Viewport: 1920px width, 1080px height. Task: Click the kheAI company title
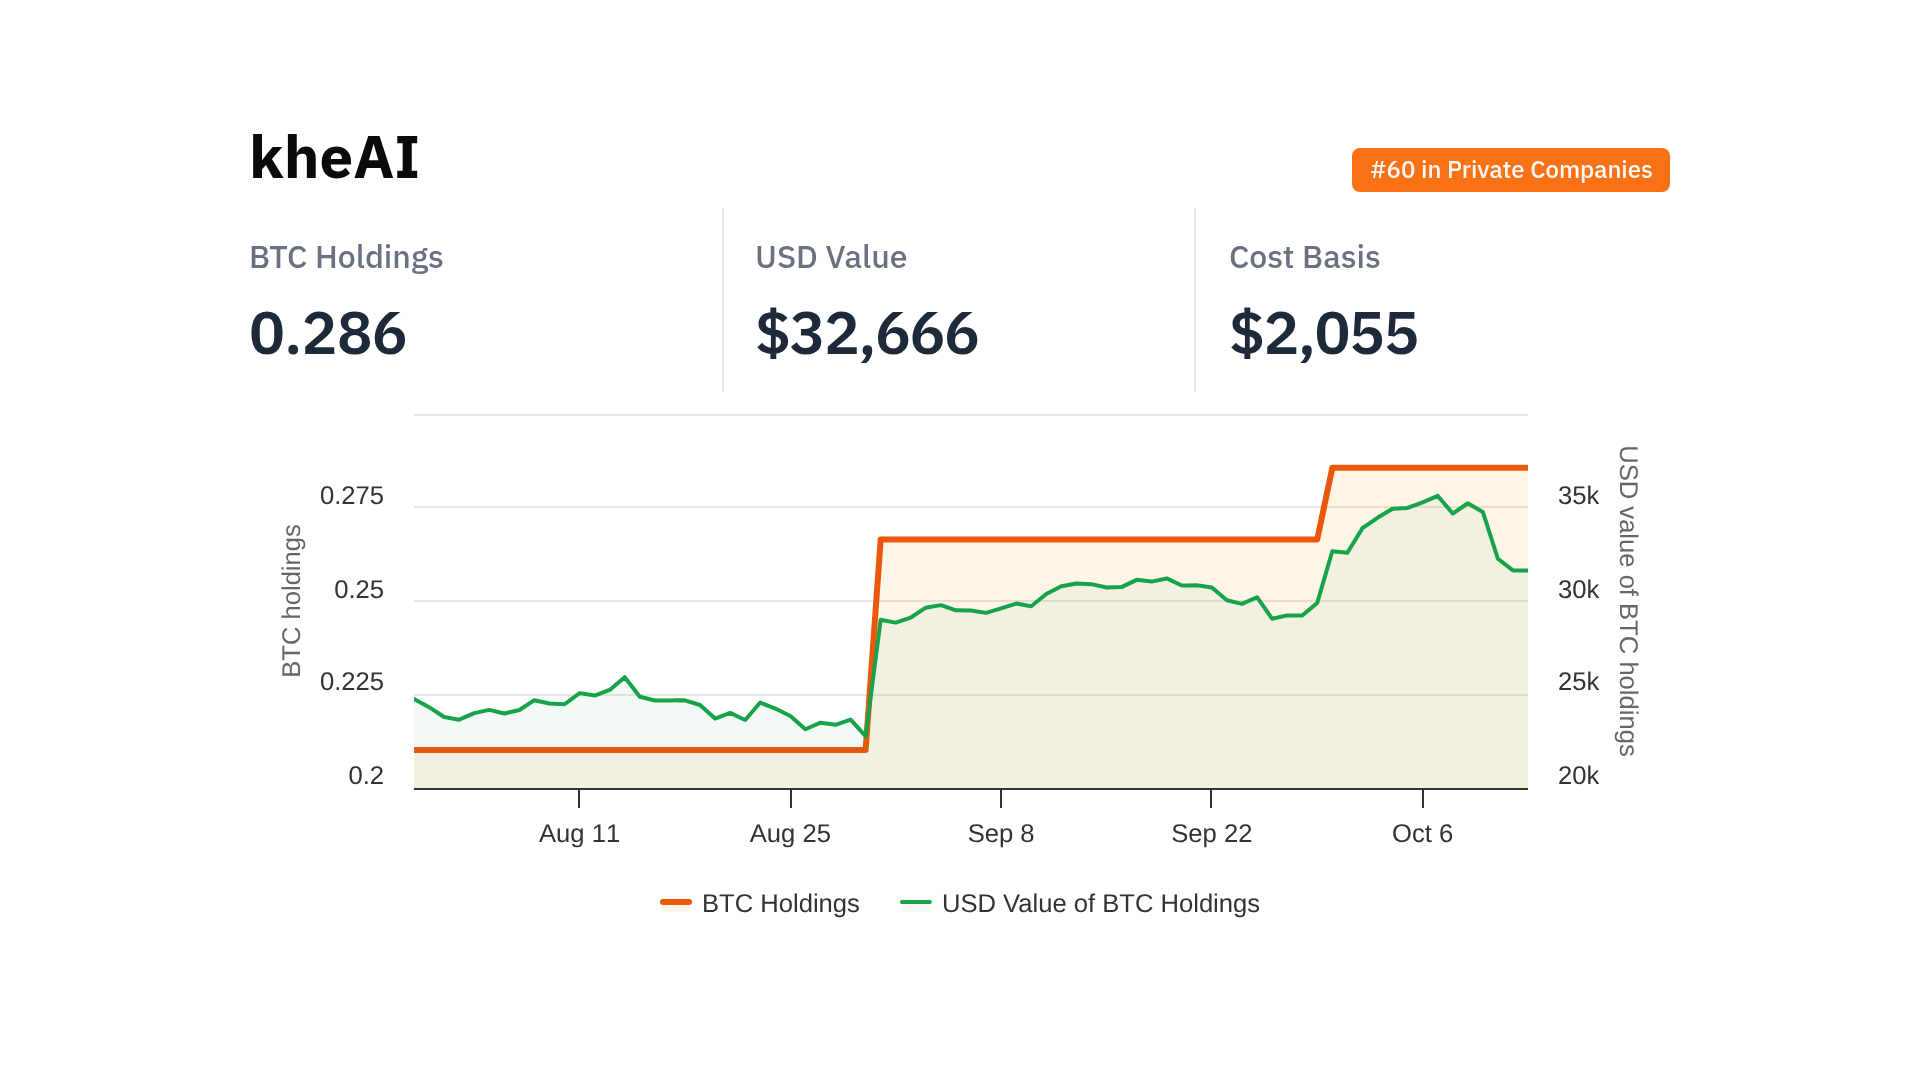(x=334, y=158)
